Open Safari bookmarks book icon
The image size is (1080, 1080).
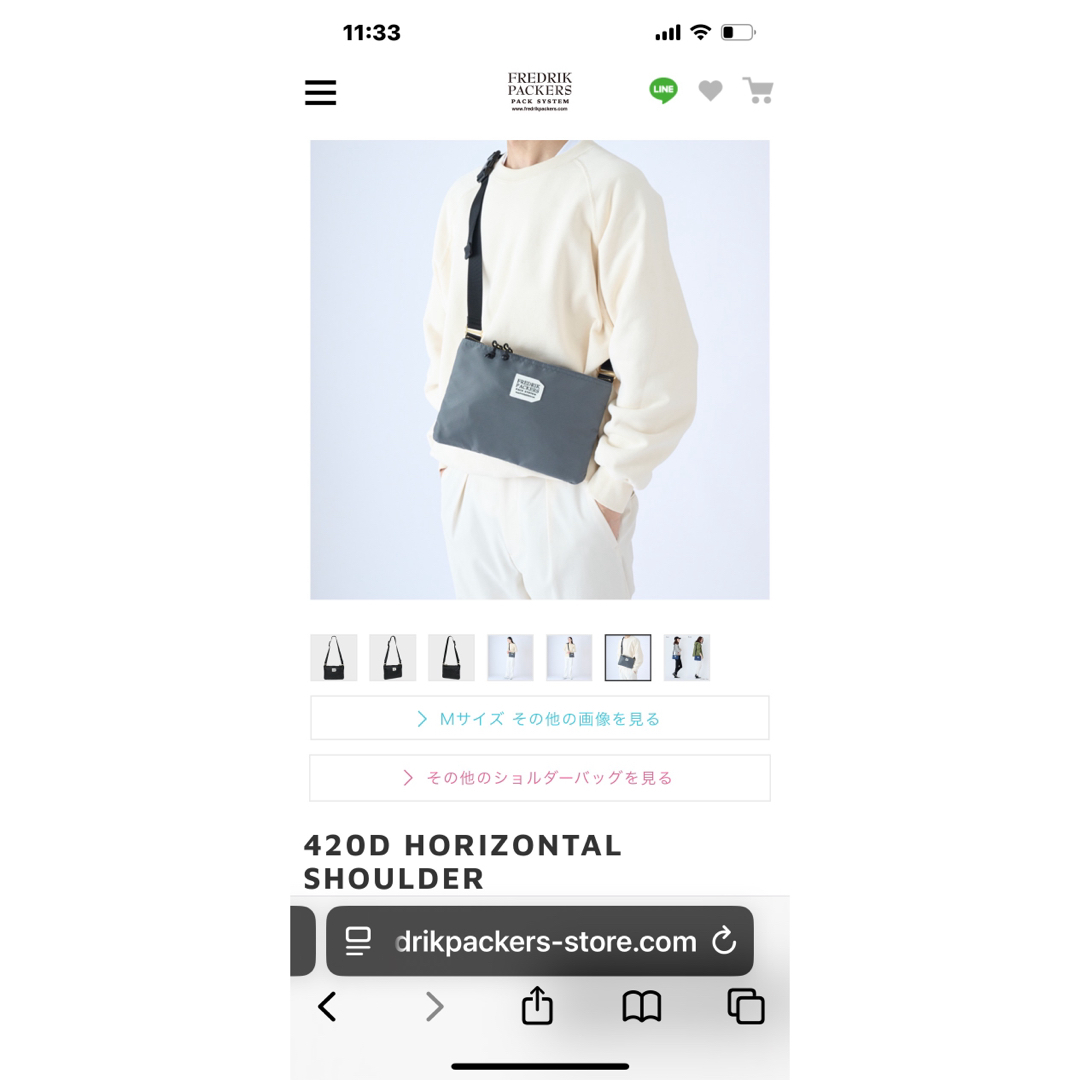pos(641,1007)
